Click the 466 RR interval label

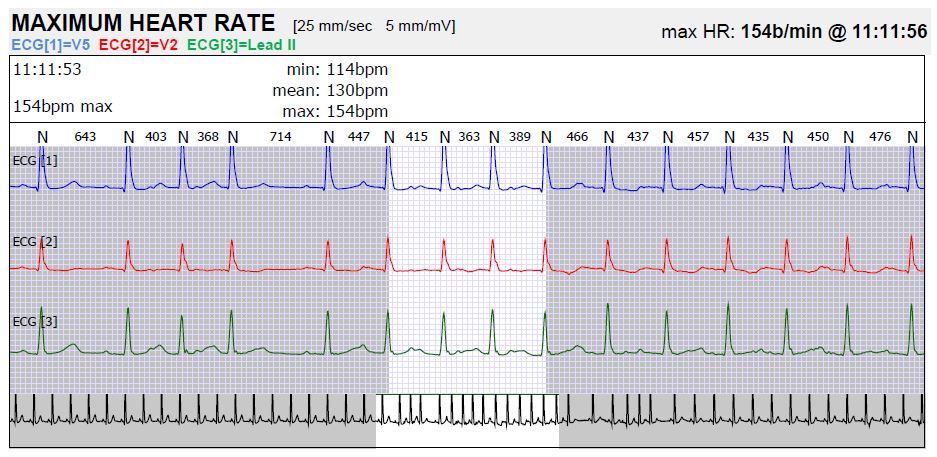[x=577, y=136]
